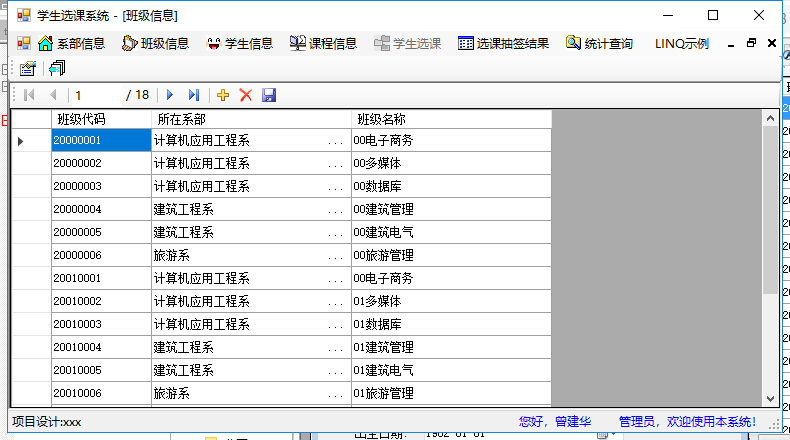Click the vertical scrollbar thumb of the grid

[x=770, y=210]
